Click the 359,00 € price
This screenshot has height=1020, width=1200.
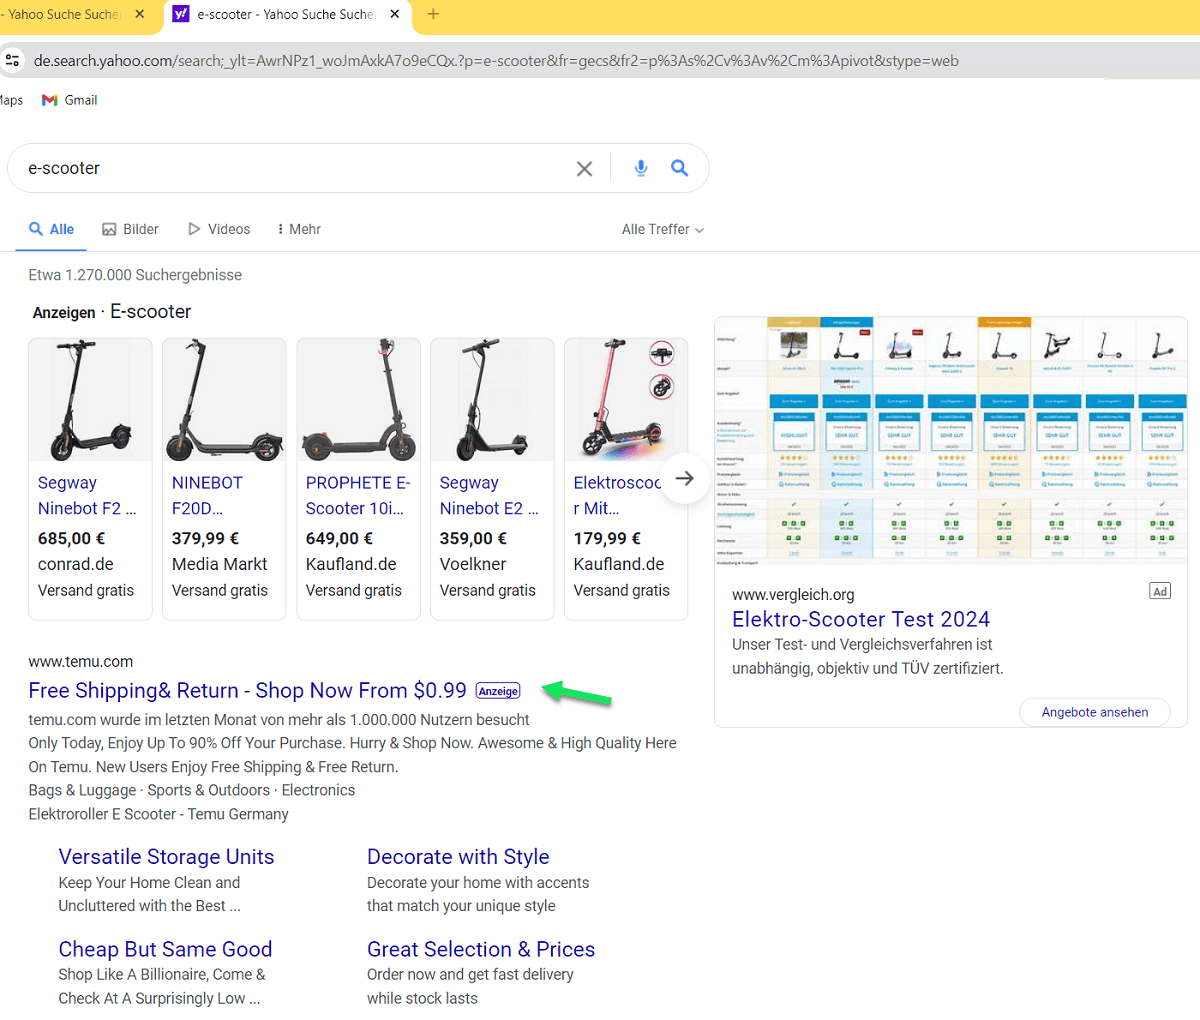[x=473, y=538]
